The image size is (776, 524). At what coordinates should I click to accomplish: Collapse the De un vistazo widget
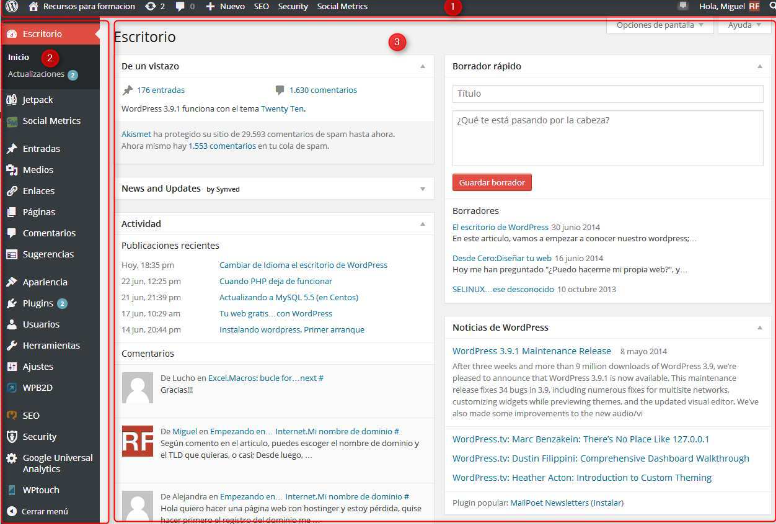pyautogui.click(x=423, y=66)
